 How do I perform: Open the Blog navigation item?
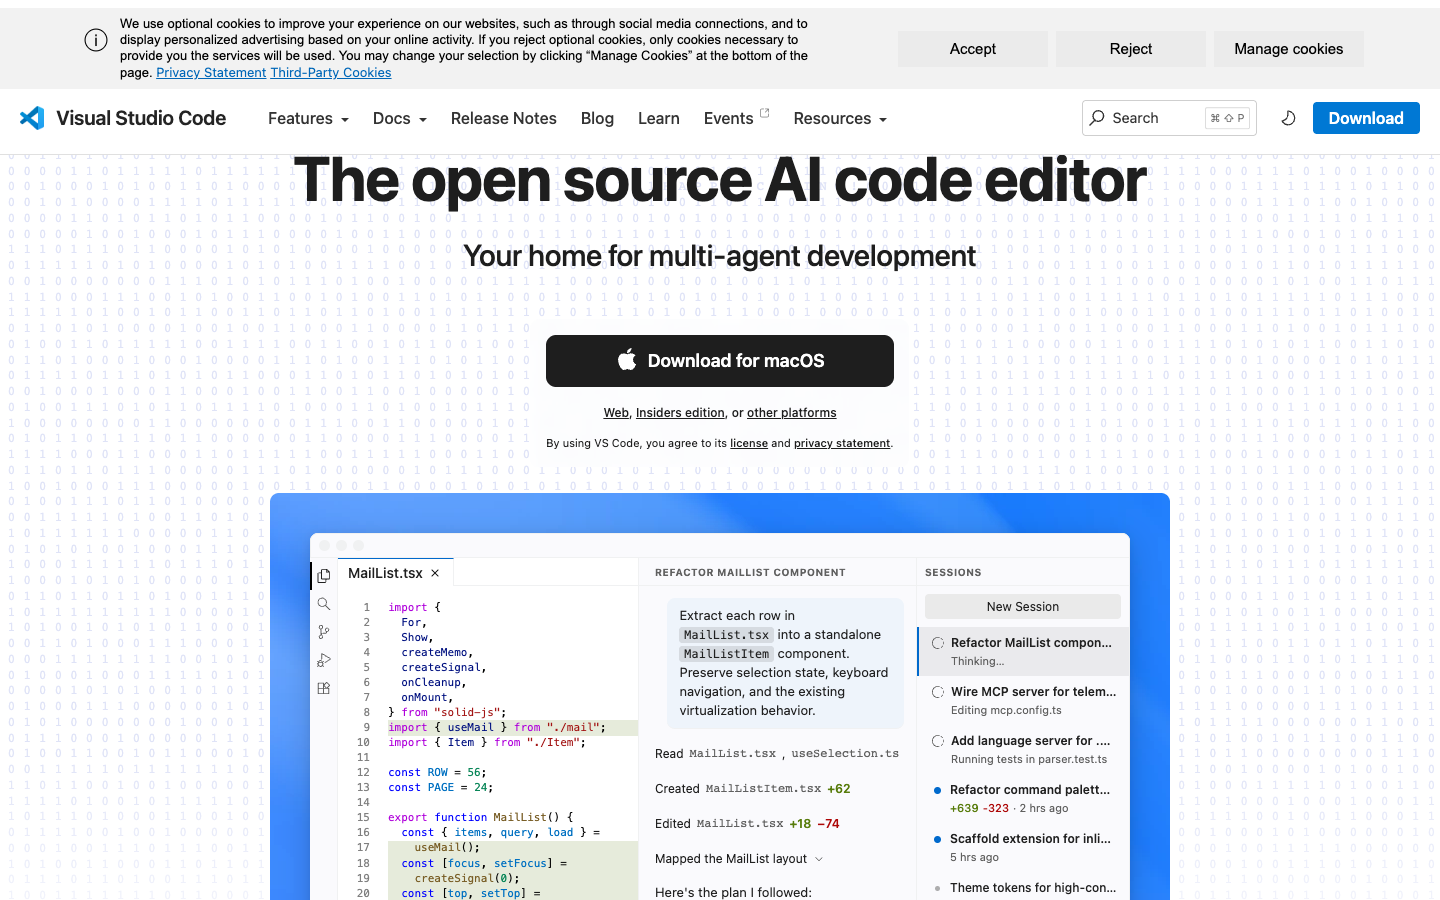[x=597, y=118]
